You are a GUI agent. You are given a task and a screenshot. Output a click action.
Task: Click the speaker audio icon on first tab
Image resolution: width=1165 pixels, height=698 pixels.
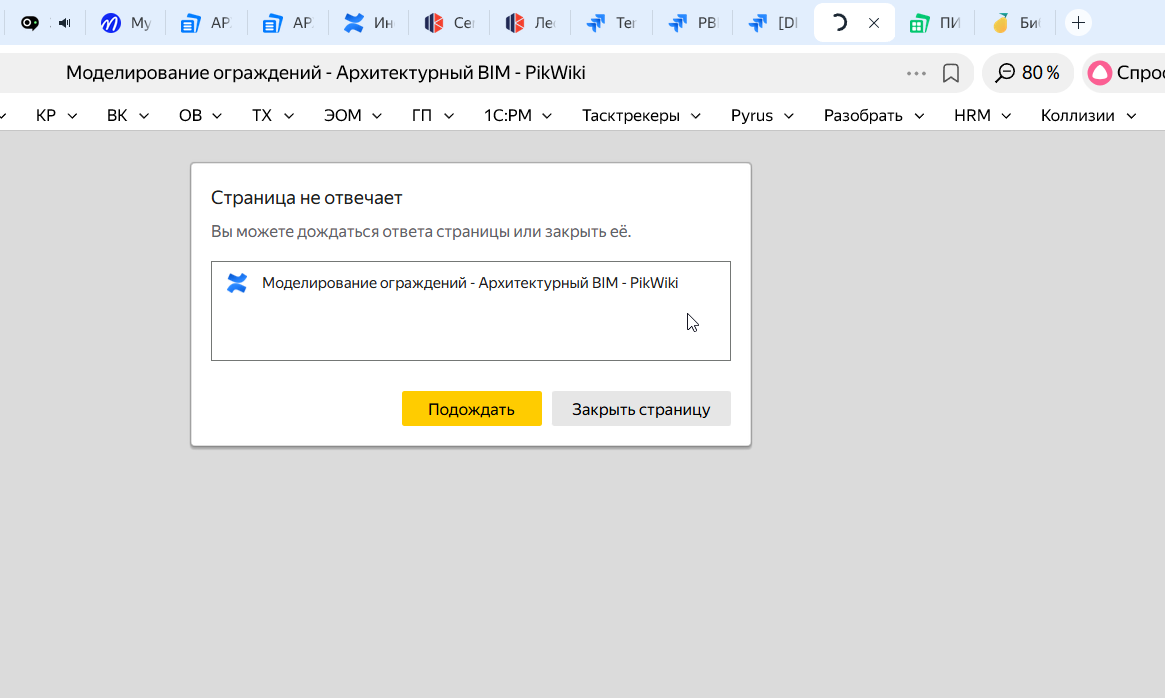point(65,23)
